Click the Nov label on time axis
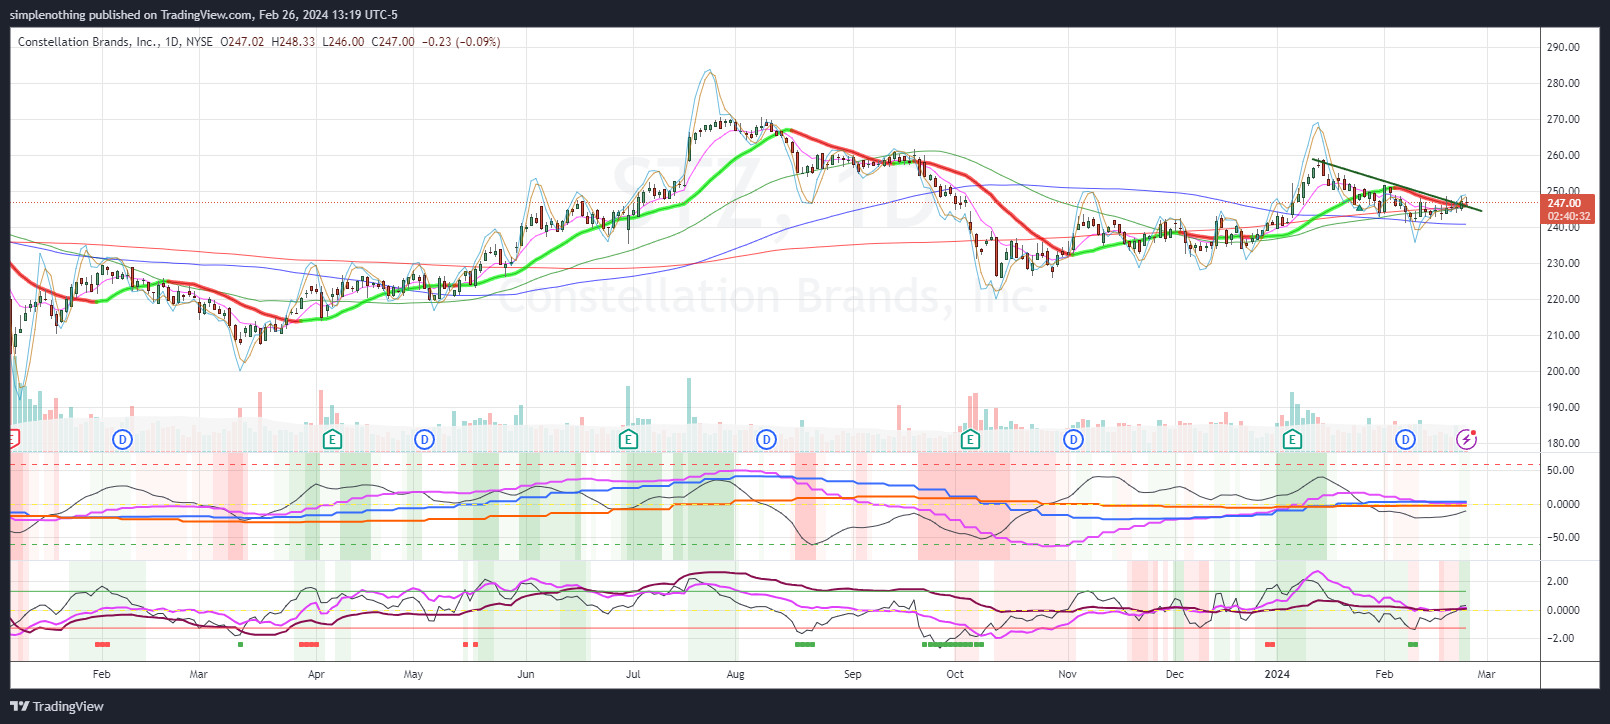The image size is (1610, 724). click(x=1068, y=674)
